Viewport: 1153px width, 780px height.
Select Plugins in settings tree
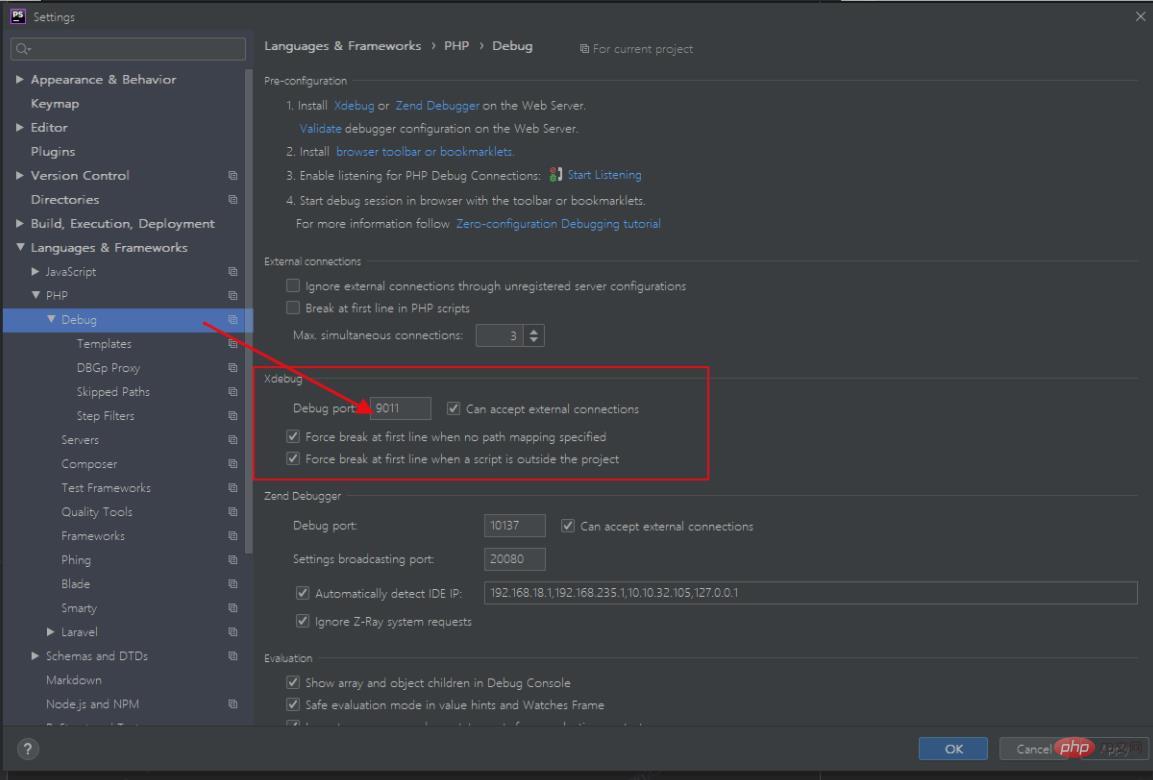(53, 151)
